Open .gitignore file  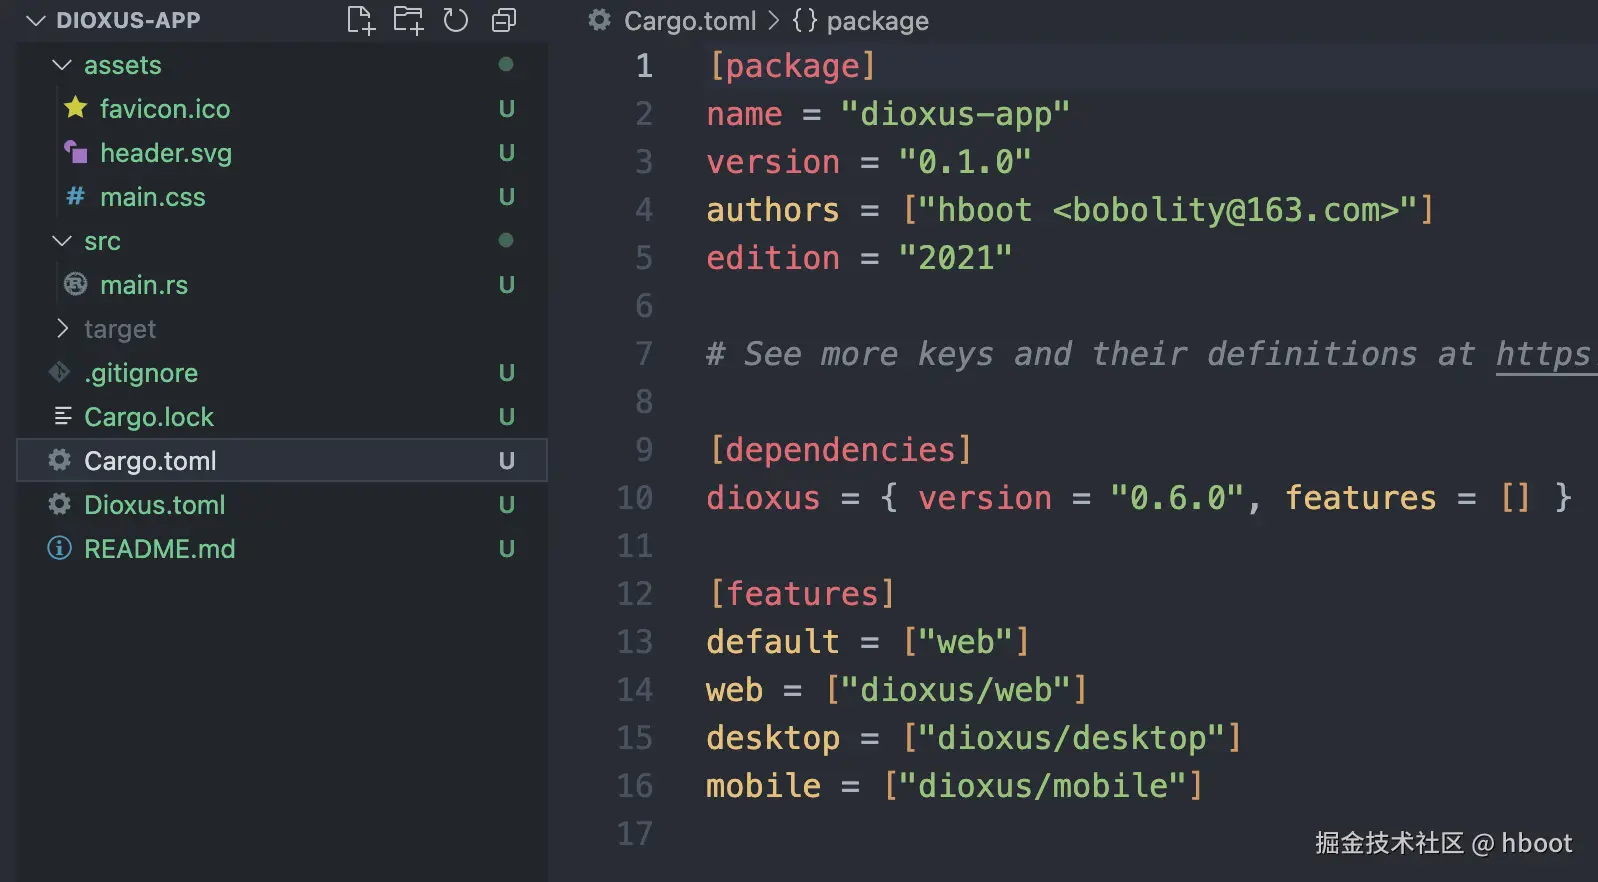pyautogui.click(x=141, y=373)
